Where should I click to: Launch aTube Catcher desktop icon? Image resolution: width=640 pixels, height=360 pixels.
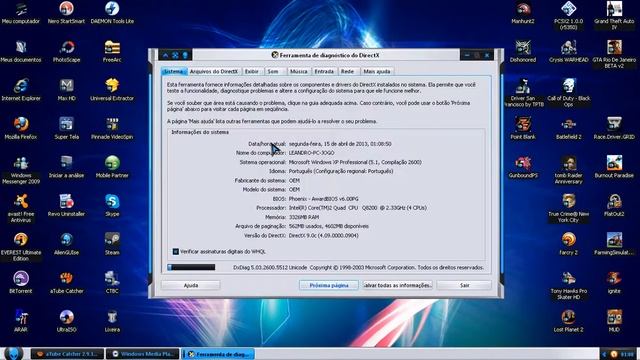tap(66, 282)
